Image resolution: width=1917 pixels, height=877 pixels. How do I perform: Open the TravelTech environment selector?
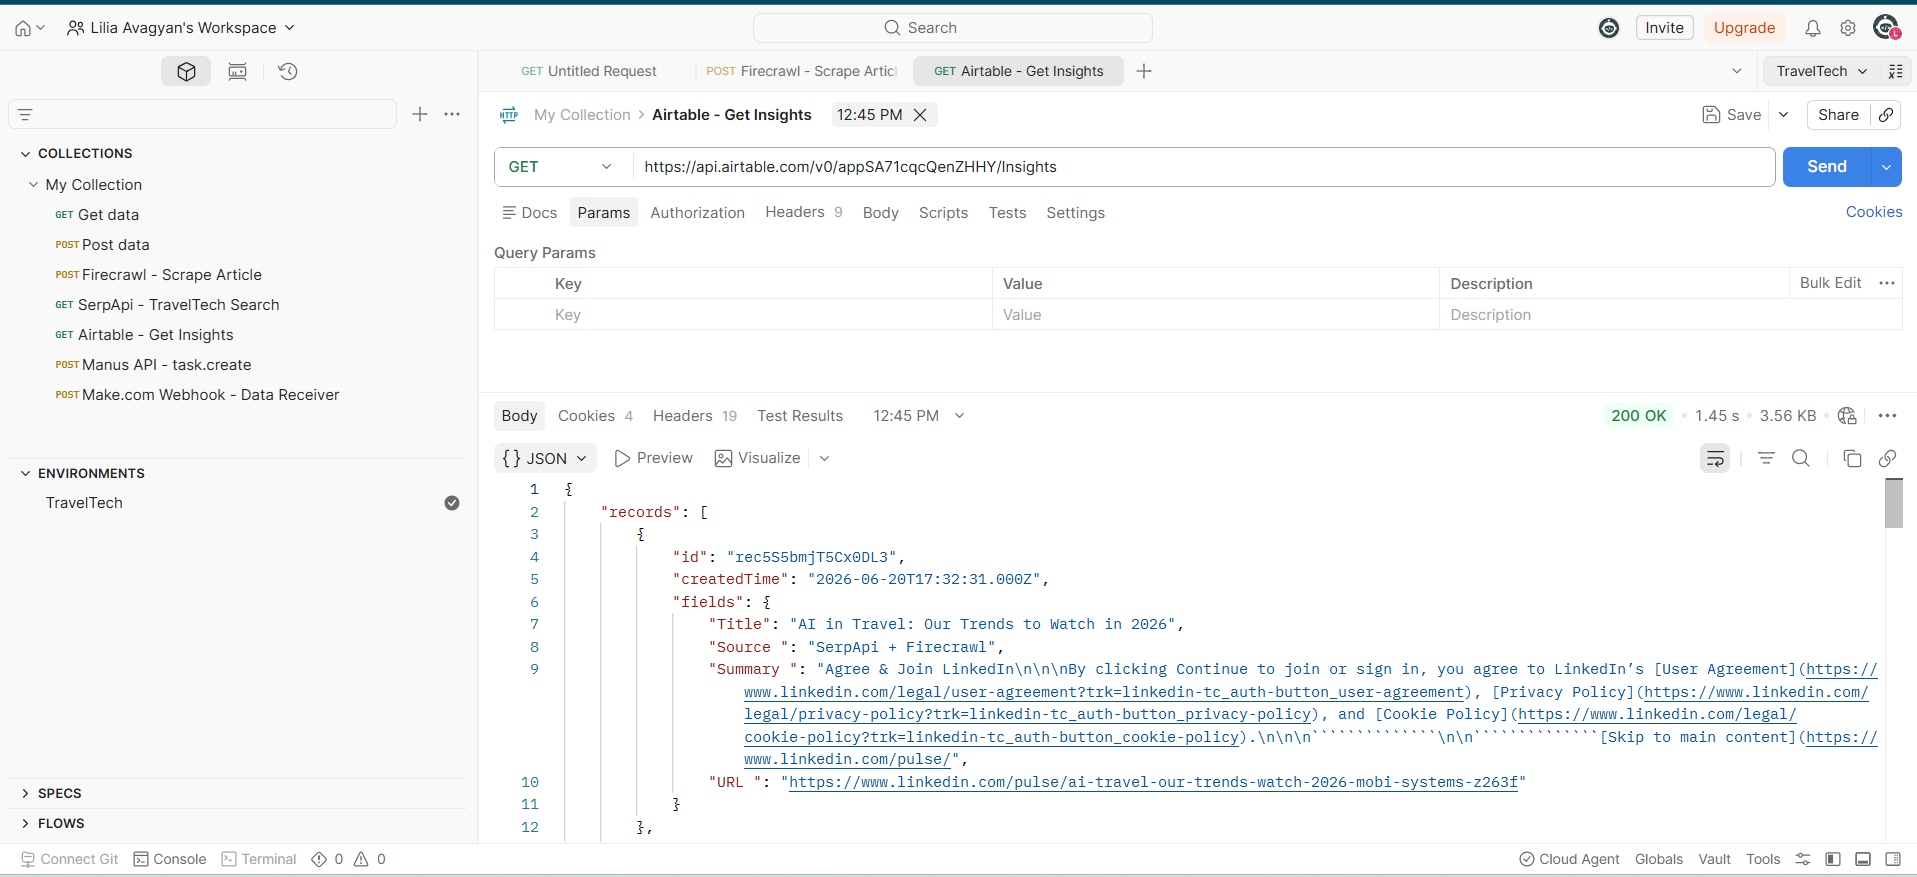click(1821, 71)
